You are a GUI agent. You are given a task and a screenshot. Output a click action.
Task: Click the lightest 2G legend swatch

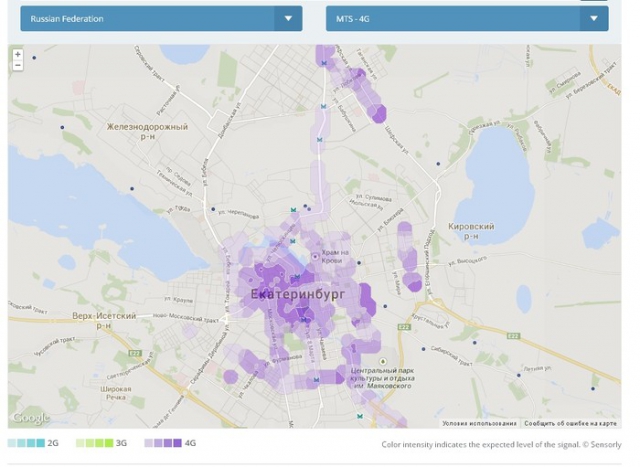12,443
